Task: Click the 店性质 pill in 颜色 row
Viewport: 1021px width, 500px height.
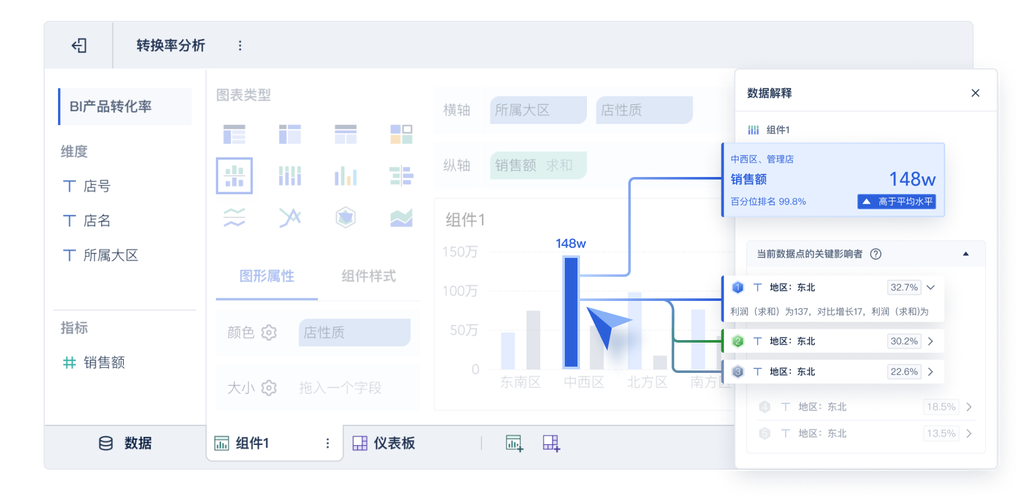Action: coord(355,333)
